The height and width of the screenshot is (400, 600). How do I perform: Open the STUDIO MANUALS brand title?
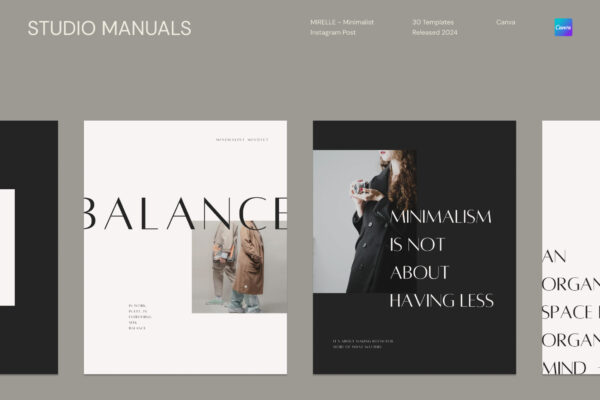pyautogui.click(x=109, y=28)
